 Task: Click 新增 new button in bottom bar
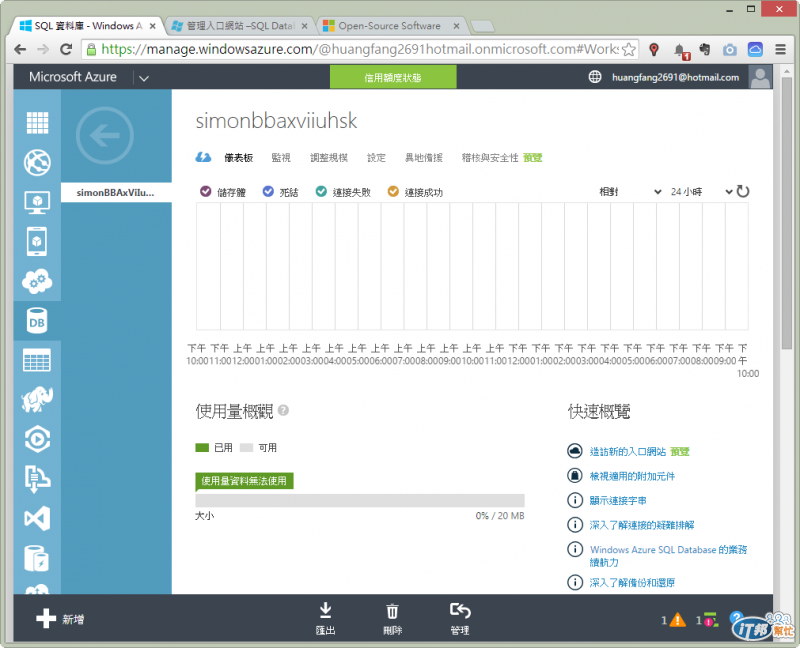[60, 619]
